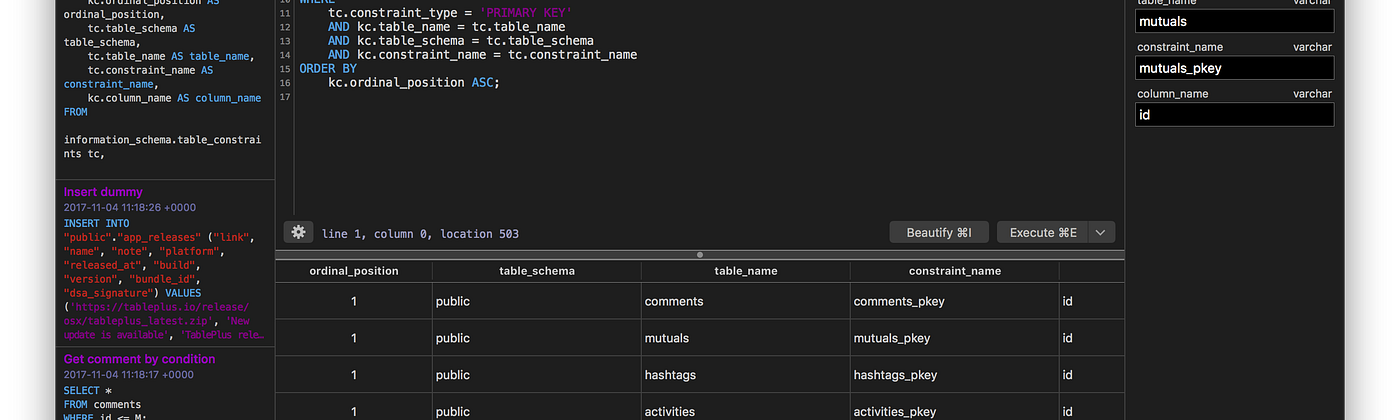This screenshot has width=1400, height=420.
Task: Place cursor on the ORDER BY line
Action: [x=328, y=68]
